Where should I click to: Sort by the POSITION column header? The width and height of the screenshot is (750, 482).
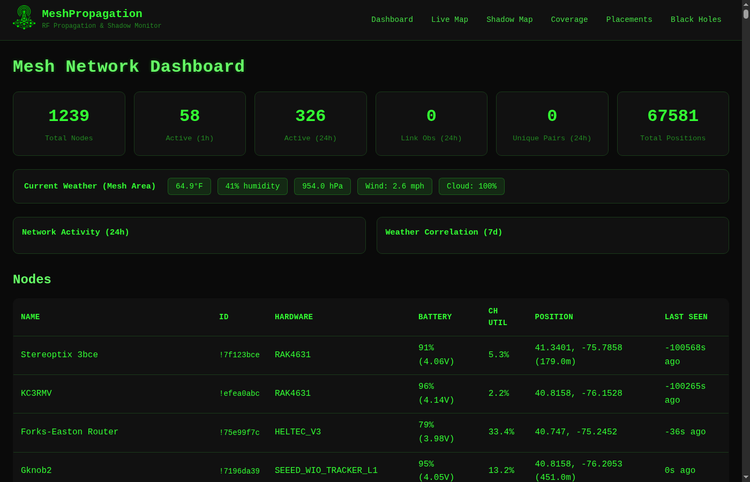coord(553,317)
